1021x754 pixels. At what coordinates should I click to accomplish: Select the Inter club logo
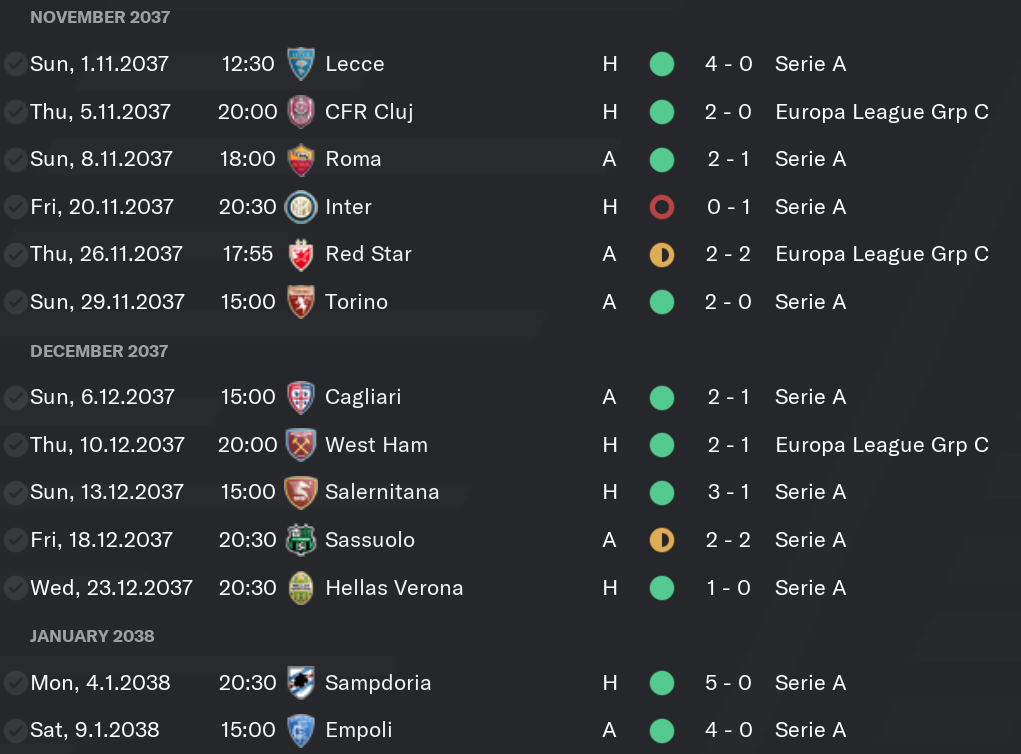point(301,207)
